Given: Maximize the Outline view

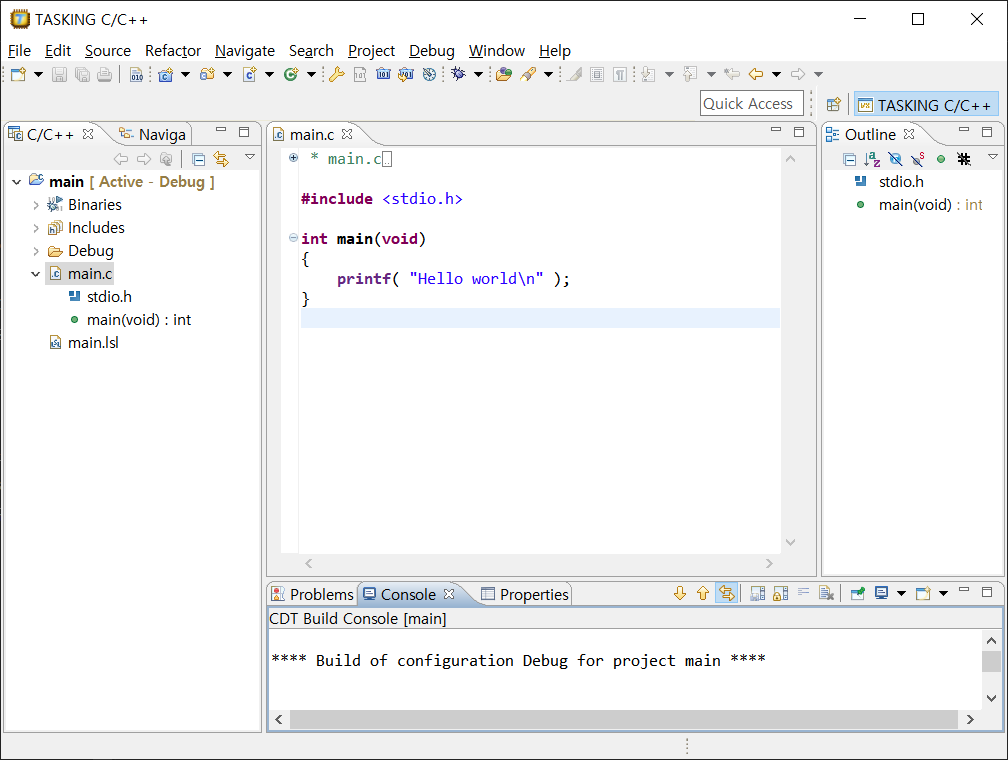Looking at the screenshot, I should 987,132.
